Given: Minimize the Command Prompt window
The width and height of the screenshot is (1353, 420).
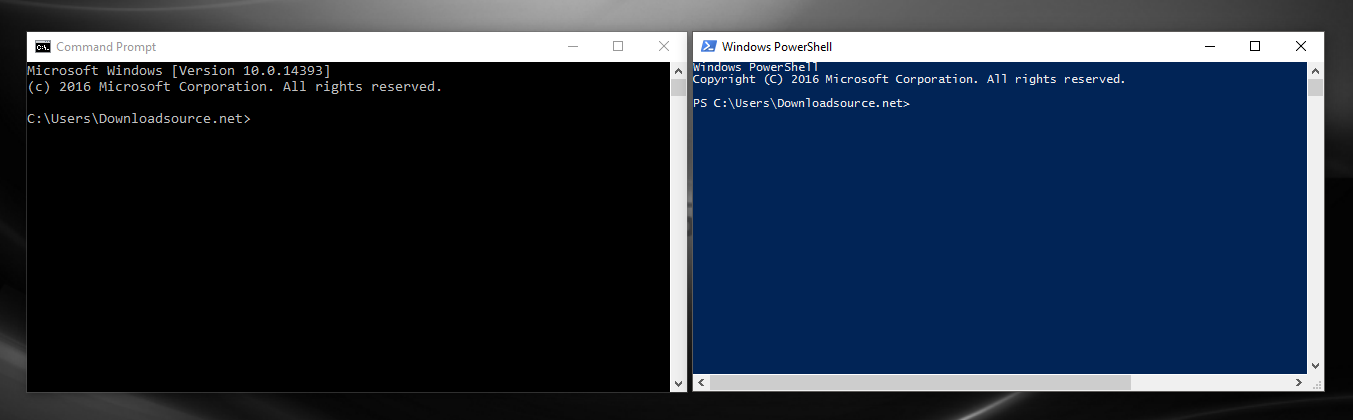Looking at the screenshot, I should pyautogui.click(x=573, y=46).
